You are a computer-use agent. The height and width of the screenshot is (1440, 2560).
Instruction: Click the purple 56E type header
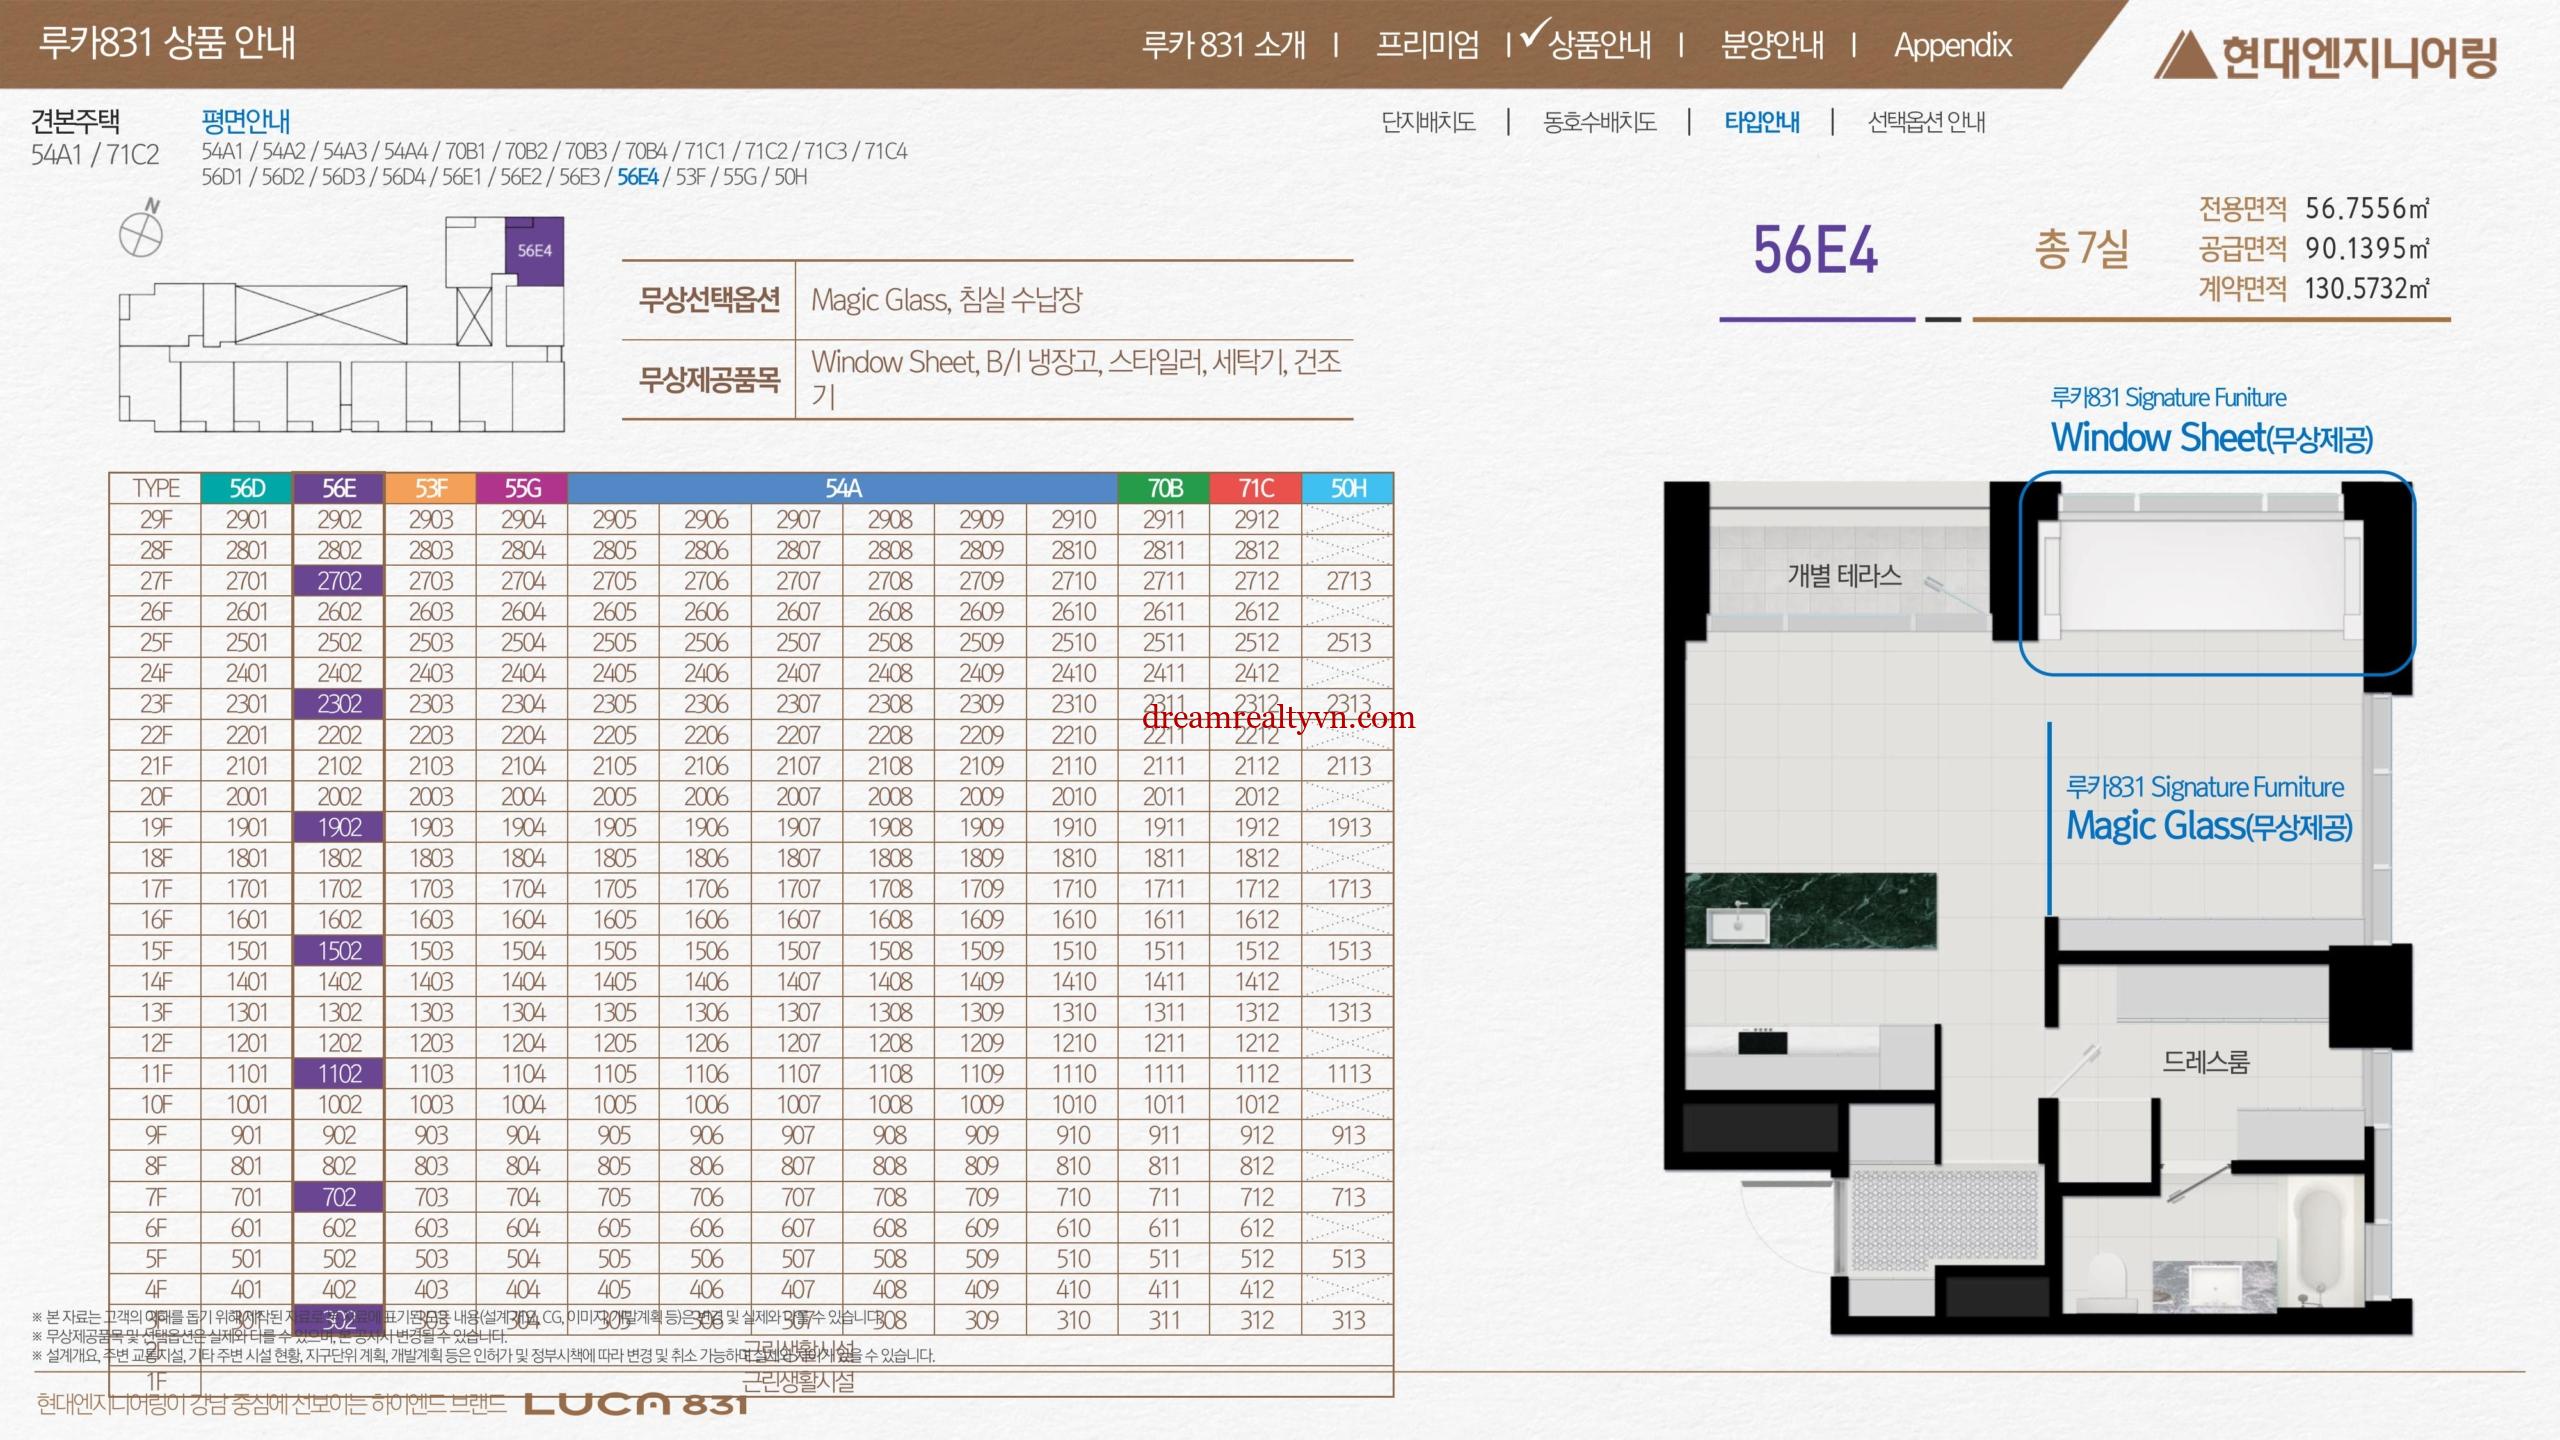[339, 488]
